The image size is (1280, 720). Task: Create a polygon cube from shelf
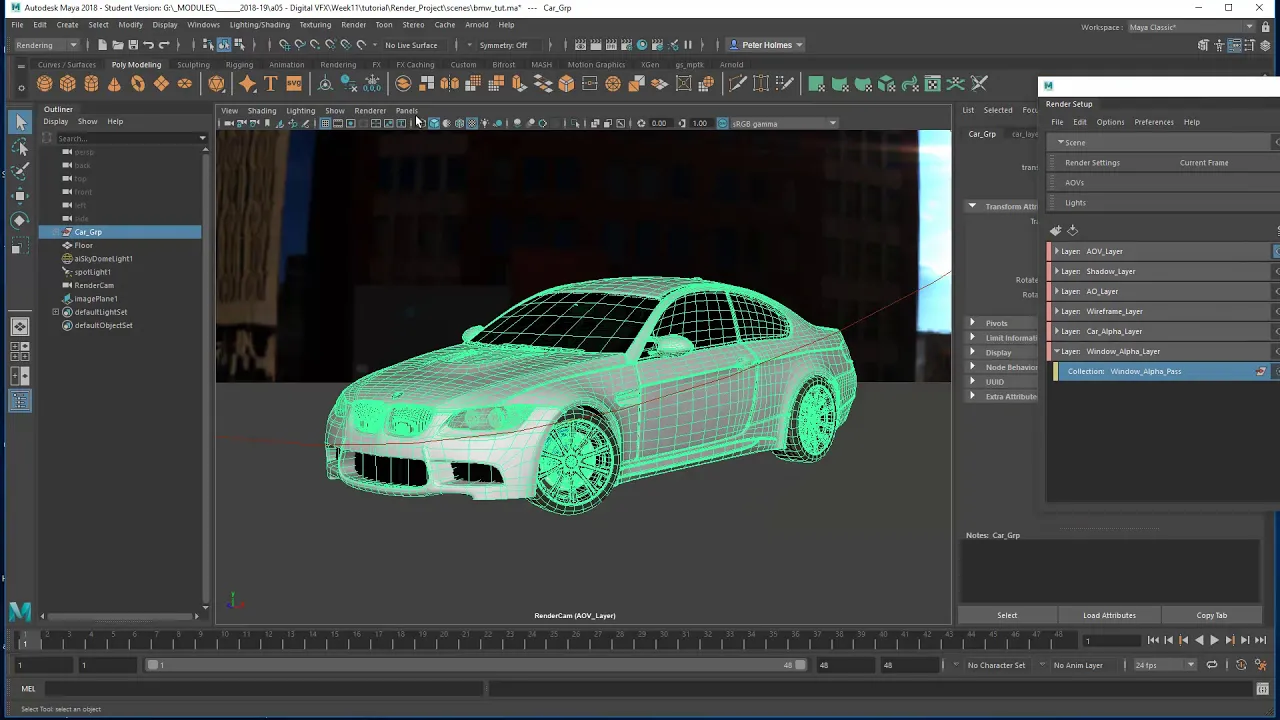pos(68,84)
